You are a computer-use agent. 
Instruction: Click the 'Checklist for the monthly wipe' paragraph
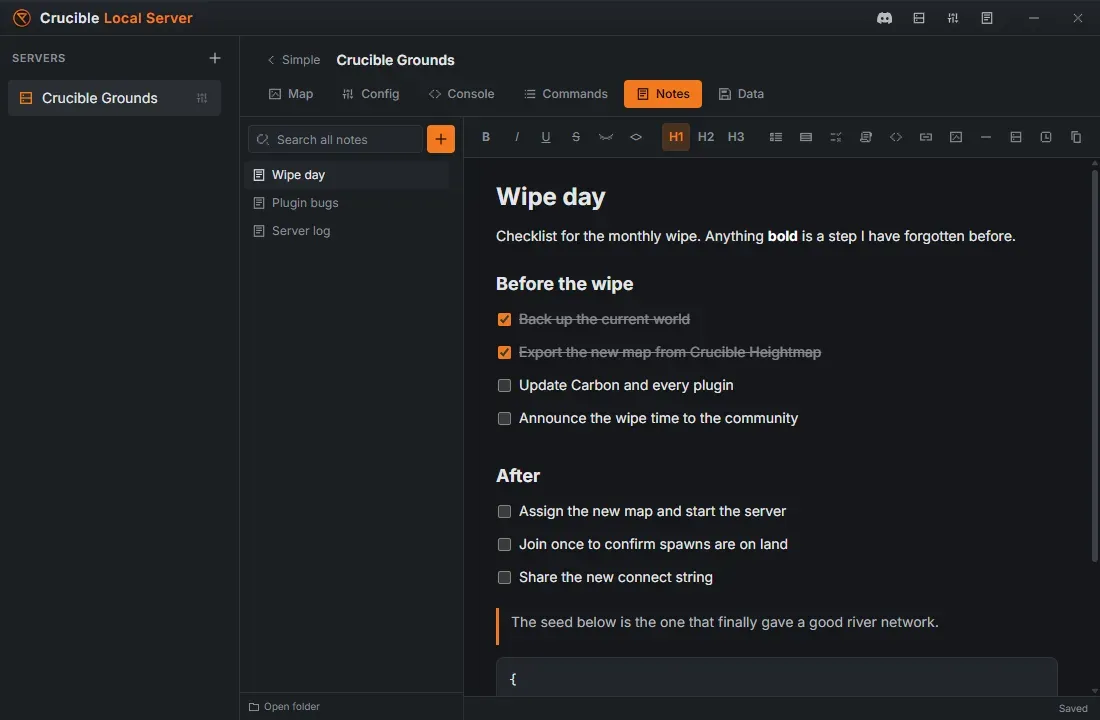pos(756,236)
